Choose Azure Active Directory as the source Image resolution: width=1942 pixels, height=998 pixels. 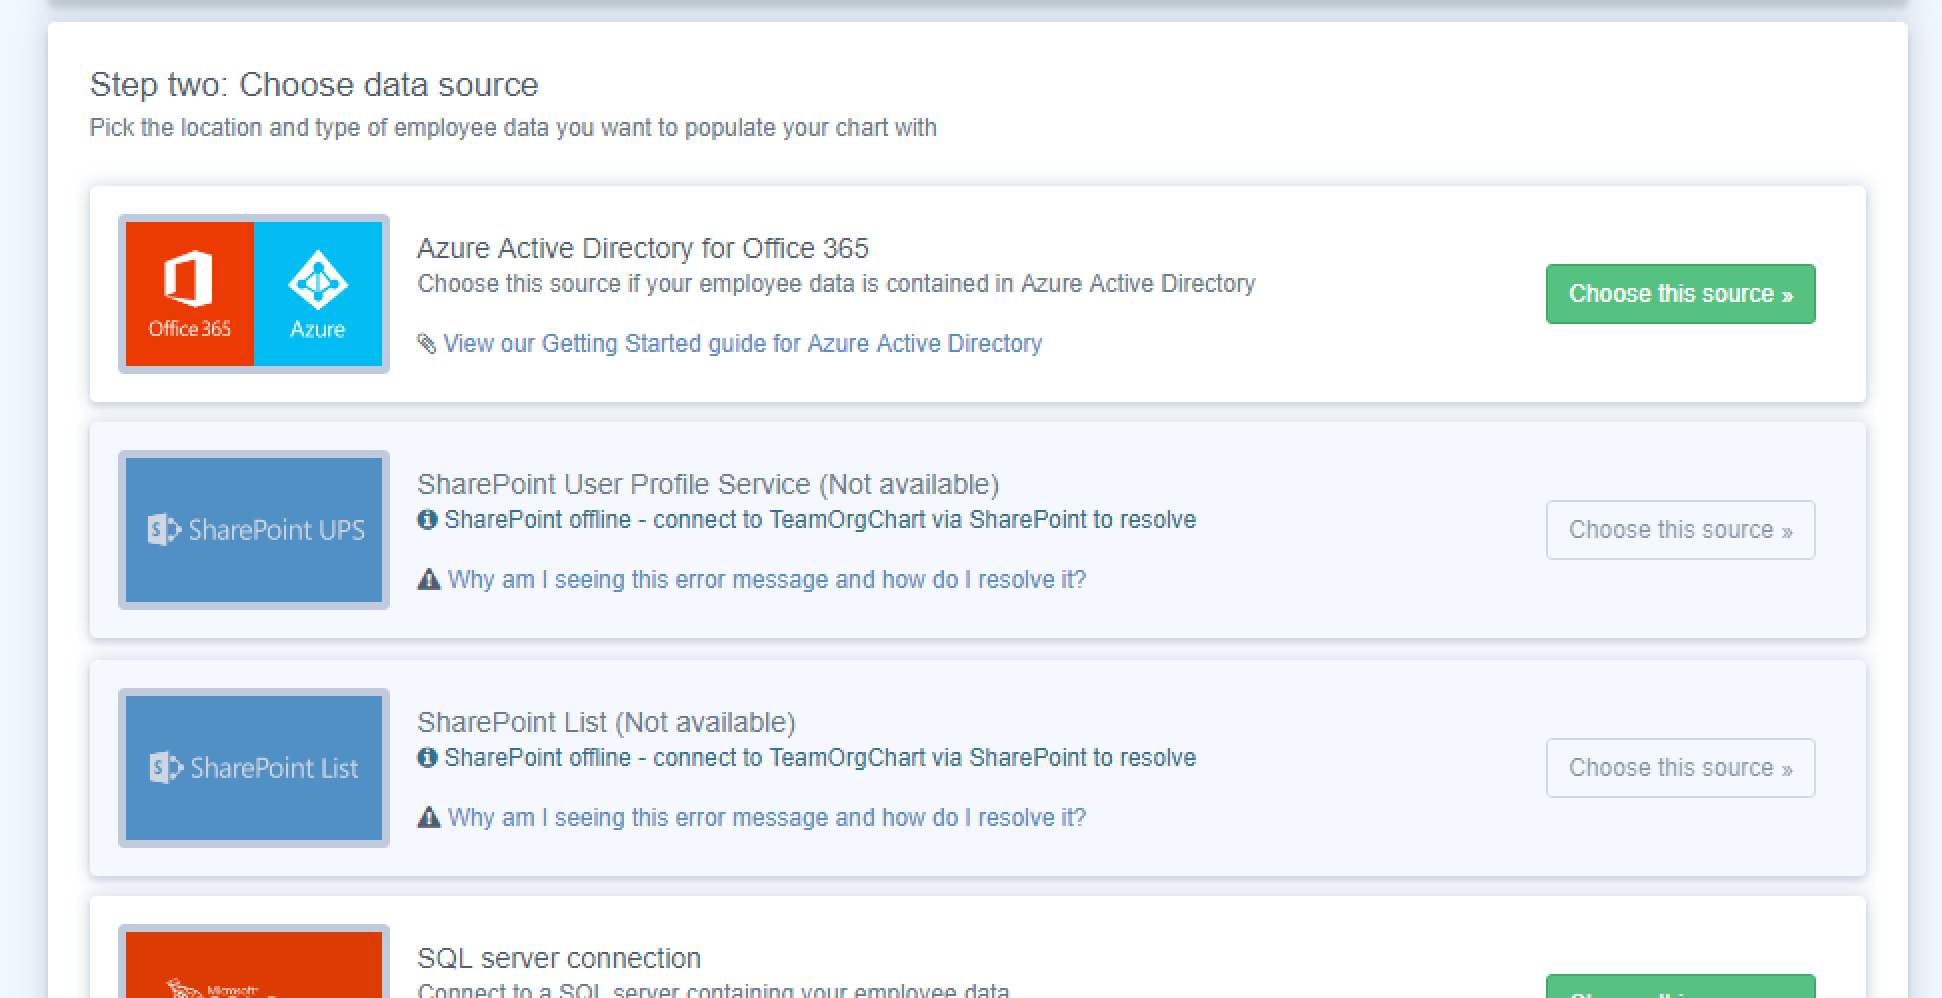pyautogui.click(x=1680, y=294)
